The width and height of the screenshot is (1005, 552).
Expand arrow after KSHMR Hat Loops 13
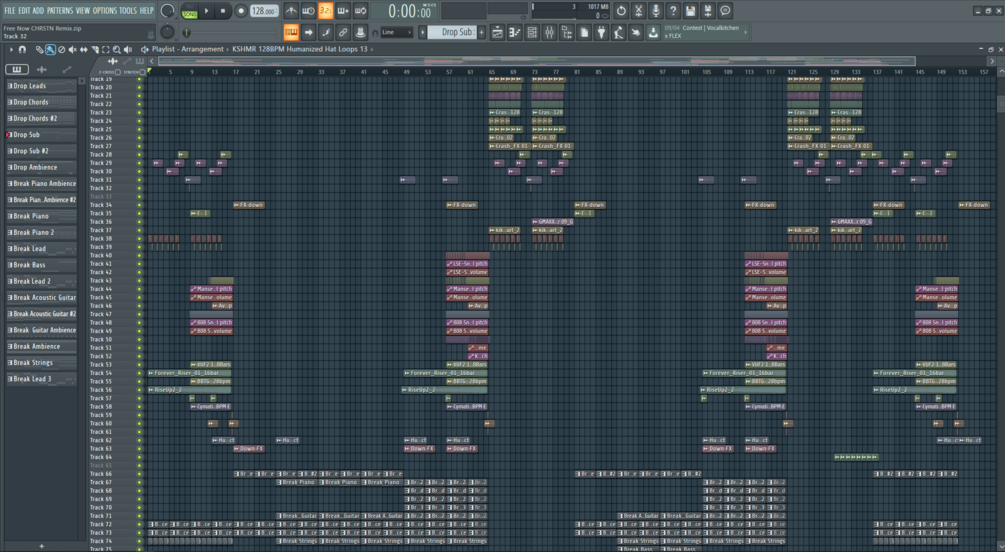pyautogui.click(x=372, y=49)
